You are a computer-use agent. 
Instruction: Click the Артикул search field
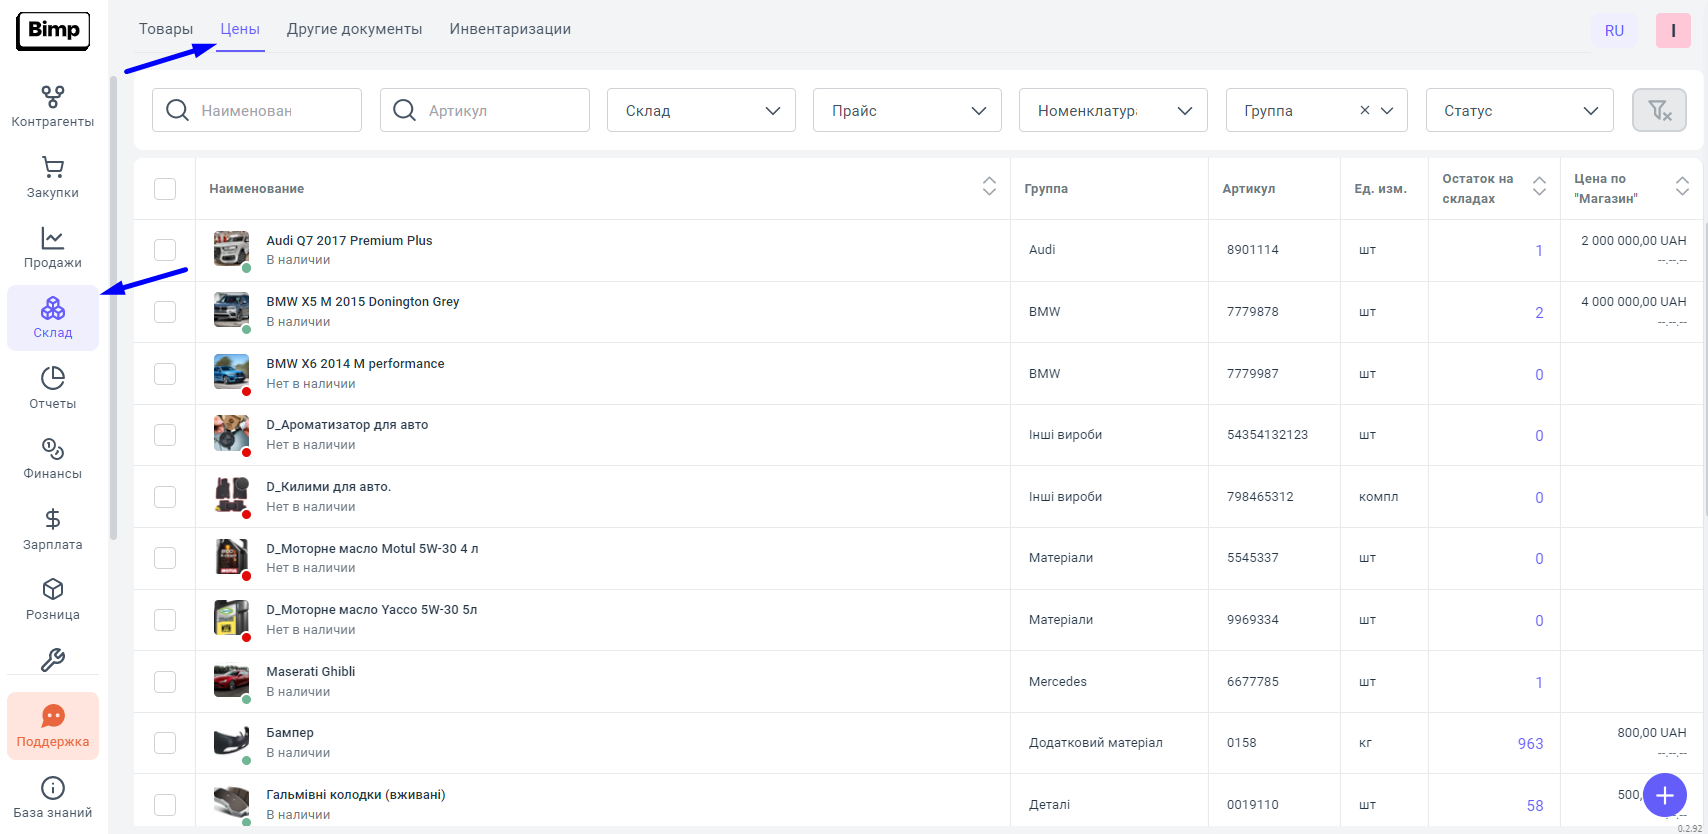[x=485, y=111]
